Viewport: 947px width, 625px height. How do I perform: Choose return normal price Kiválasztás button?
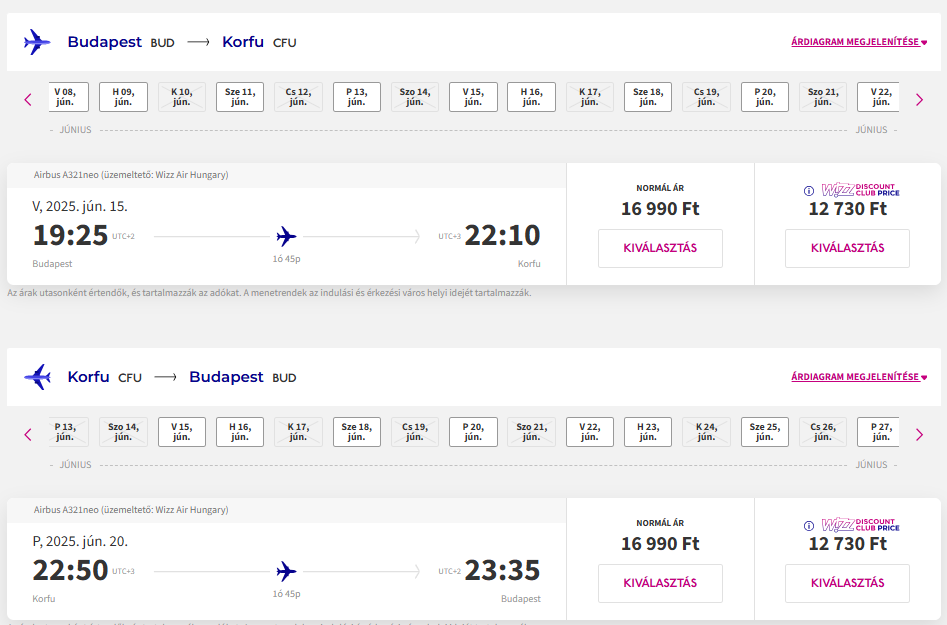tap(660, 583)
